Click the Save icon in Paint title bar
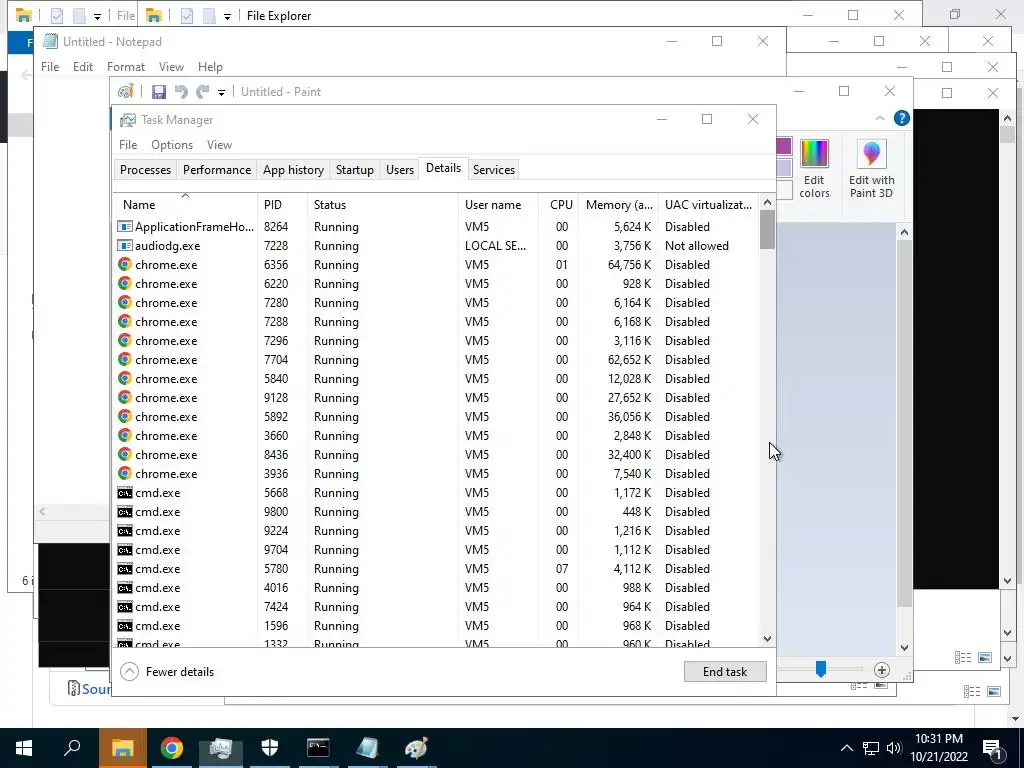1024x768 pixels. [x=159, y=92]
